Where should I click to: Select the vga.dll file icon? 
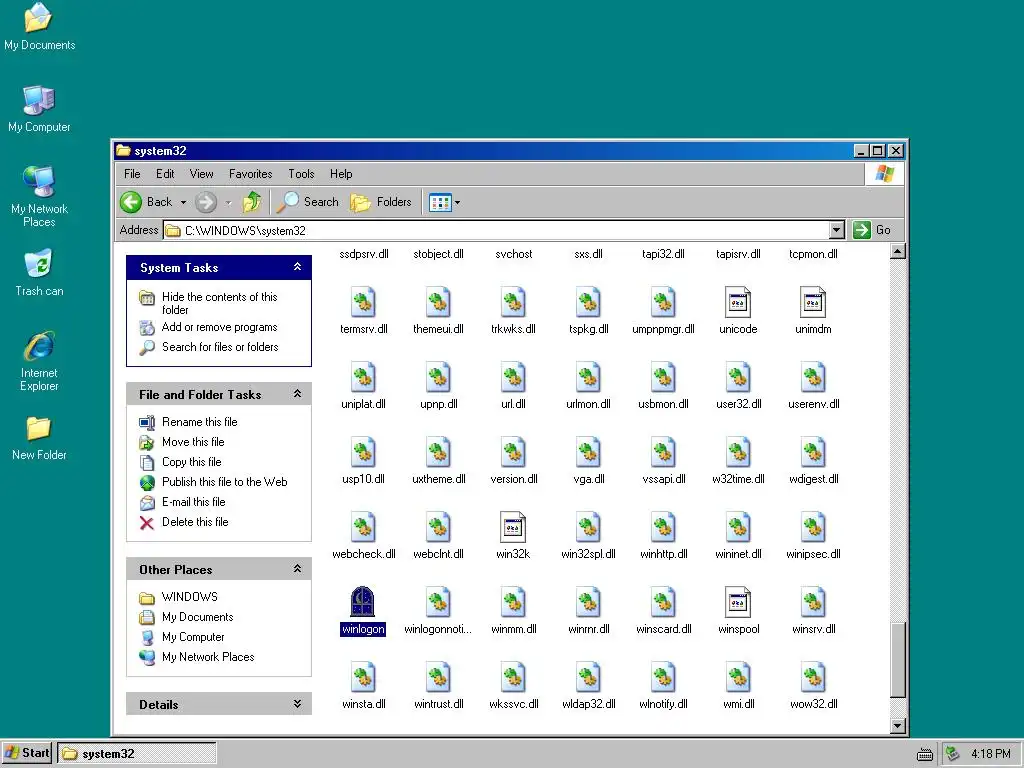coord(588,453)
